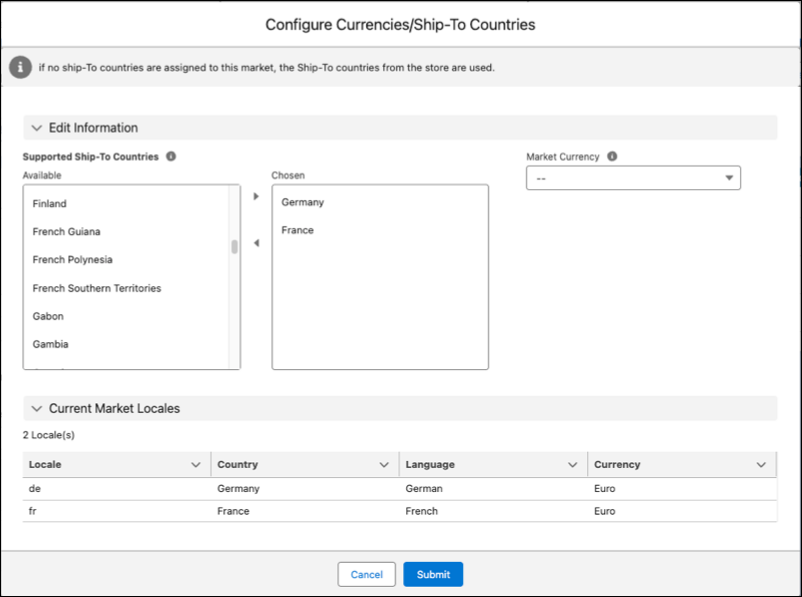802x597 pixels.
Task: Open the Market Currency dropdown
Action: pyautogui.click(x=633, y=178)
